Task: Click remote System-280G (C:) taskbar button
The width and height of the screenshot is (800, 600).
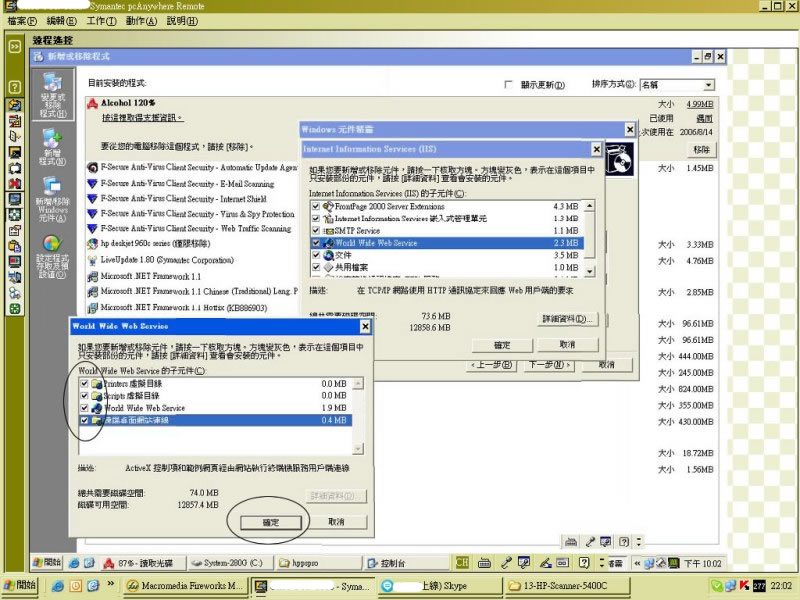Action: click(x=231, y=563)
